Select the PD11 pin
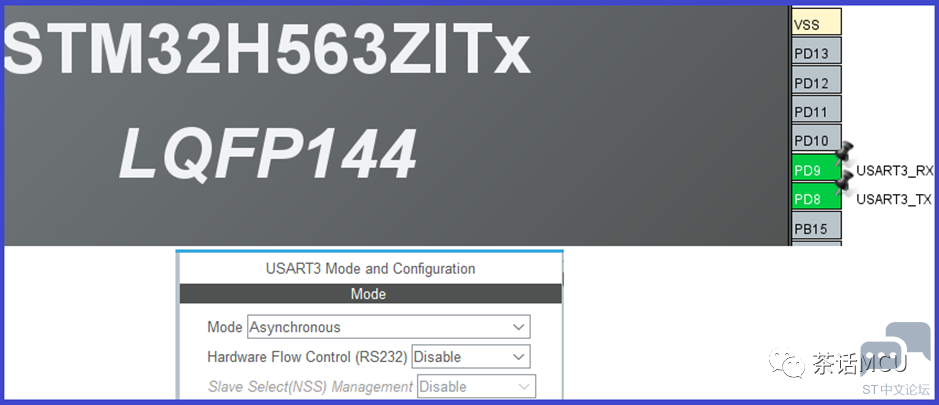The height and width of the screenshot is (405, 939). [816, 110]
